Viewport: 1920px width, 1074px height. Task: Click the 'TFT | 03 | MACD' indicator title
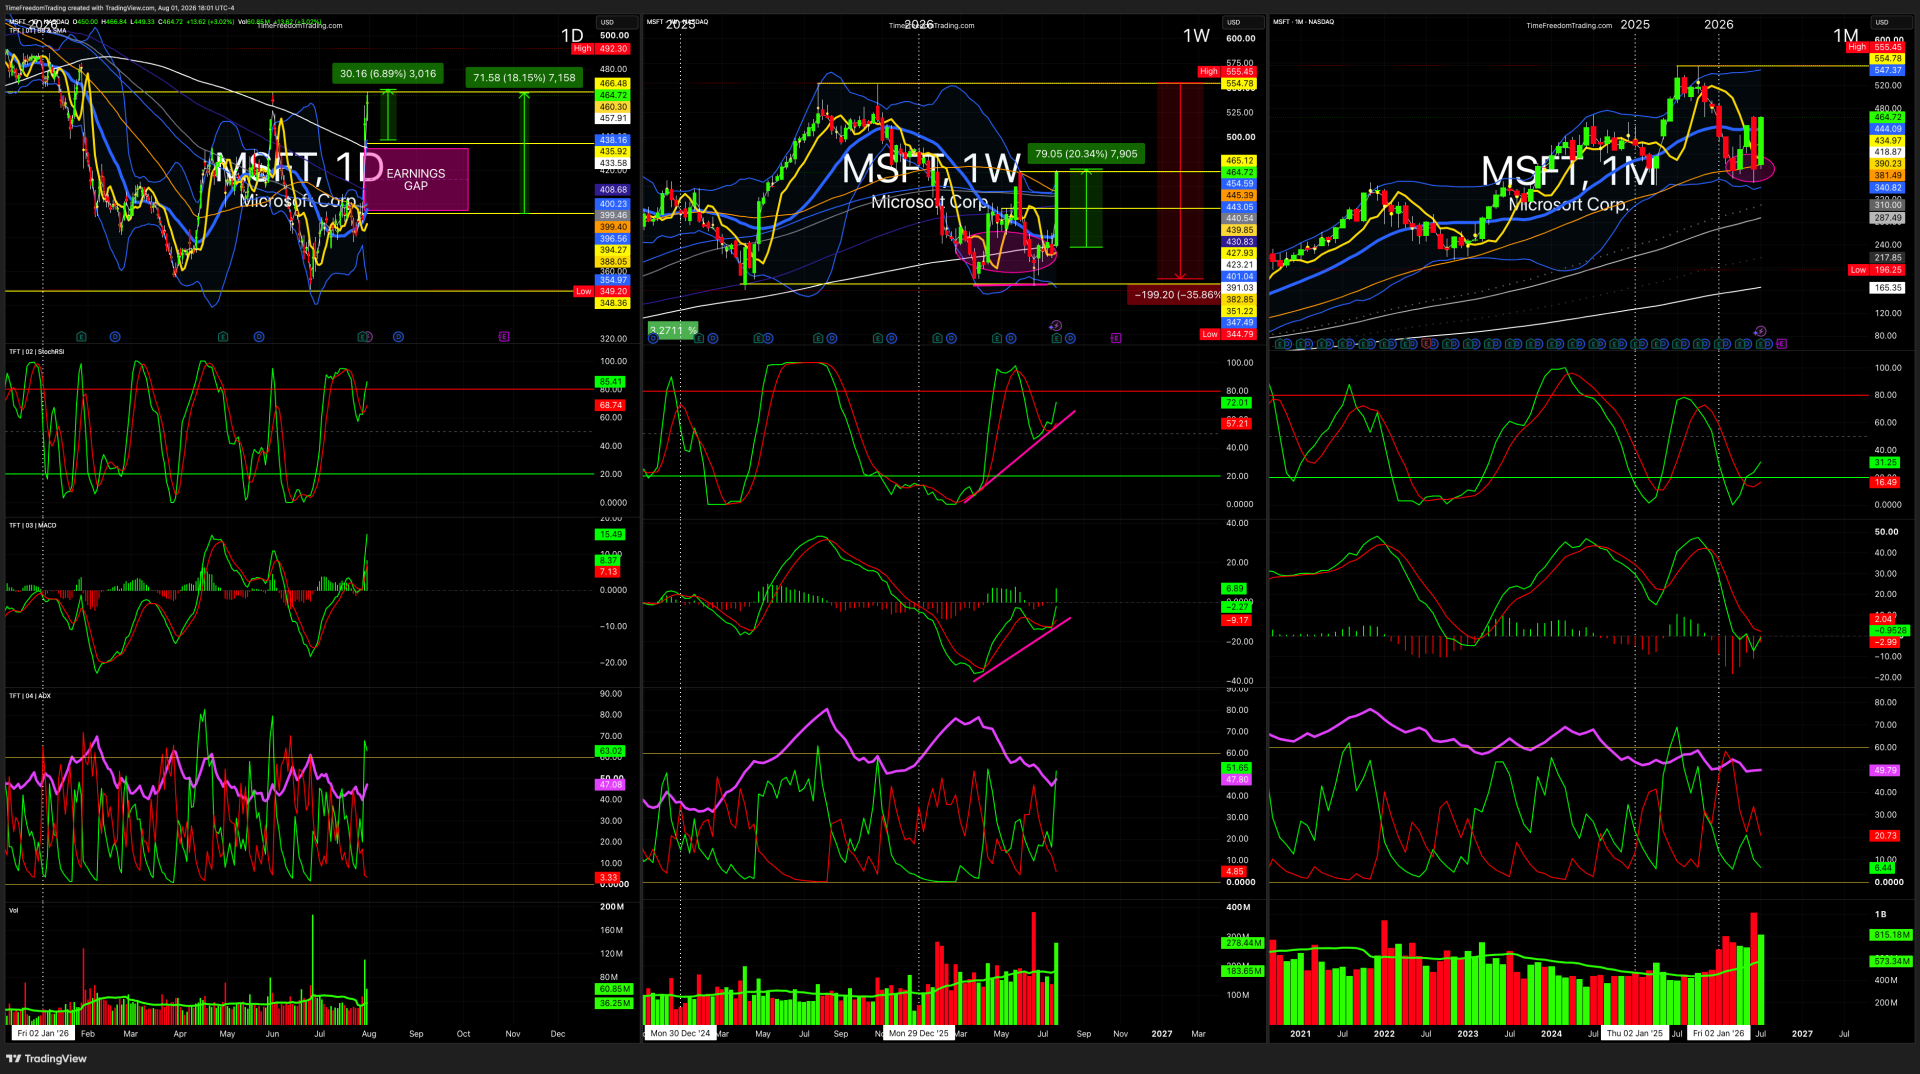pyautogui.click(x=33, y=526)
